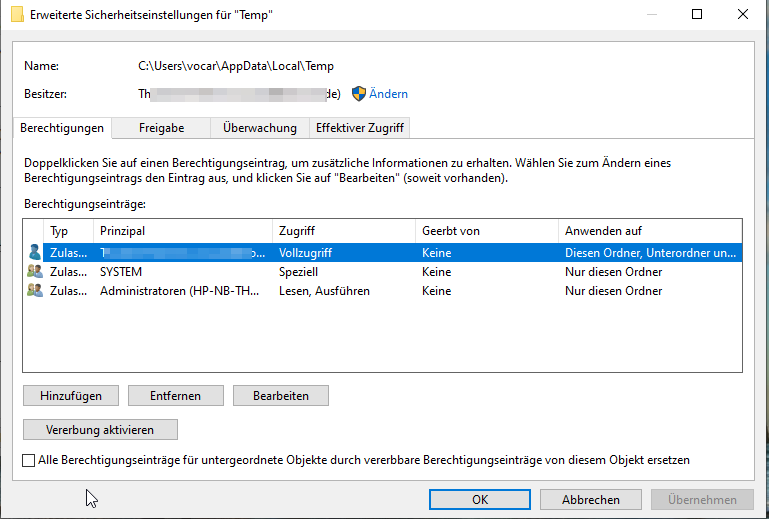Click Vererbung aktivieren button
Image resolution: width=769 pixels, height=519 pixels.
[100, 430]
